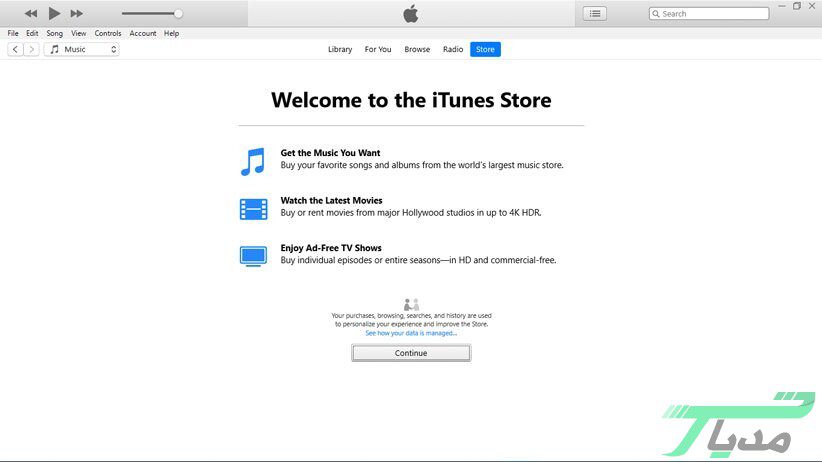The image size is (822, 462).
Task: Switch to the Library tab
Action: click(x=340, y=49)
